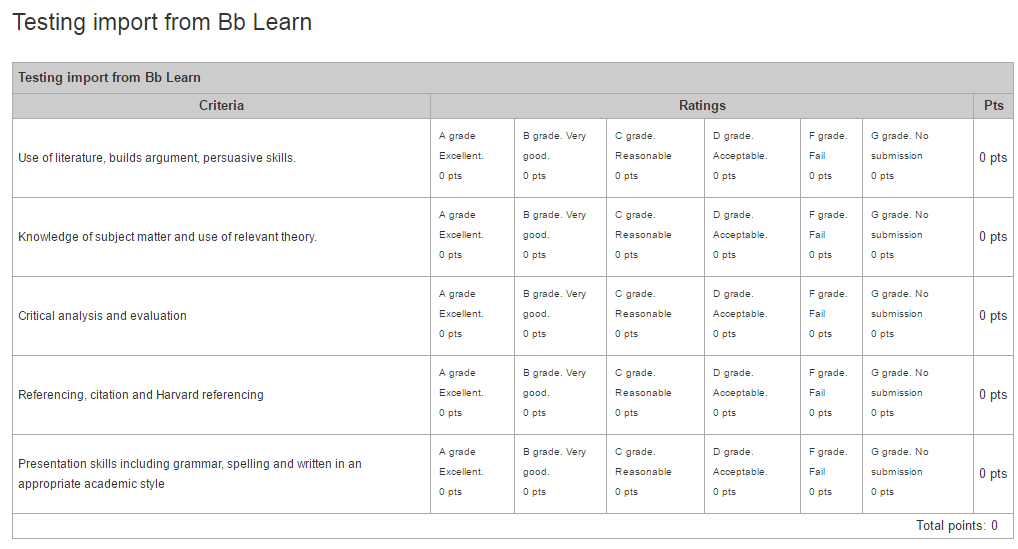Click the 0 pts cell for Knowledge row
The image size is (1018, 549).
[993, 237]
